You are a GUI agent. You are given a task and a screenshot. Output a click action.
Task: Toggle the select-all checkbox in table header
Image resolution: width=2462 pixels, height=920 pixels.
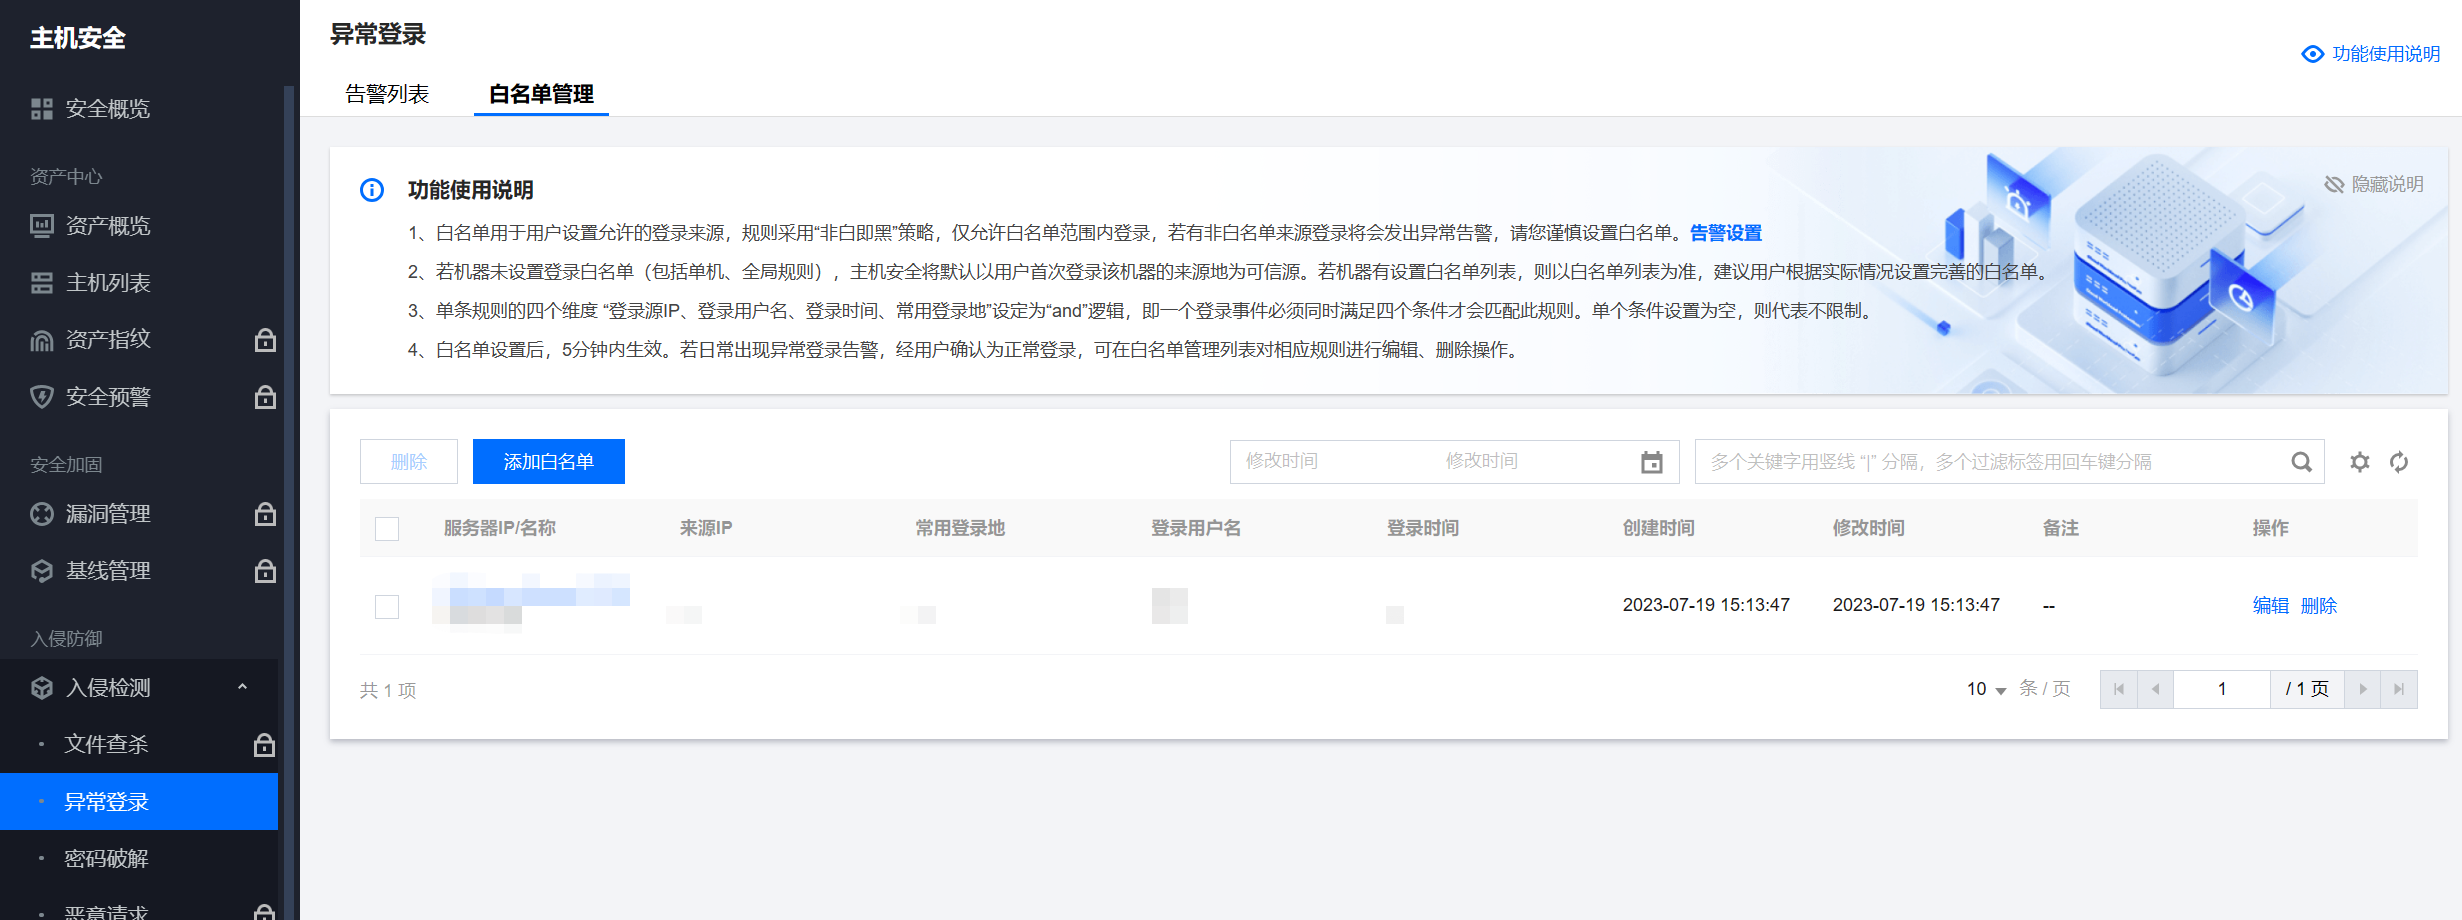pos(387,529)
